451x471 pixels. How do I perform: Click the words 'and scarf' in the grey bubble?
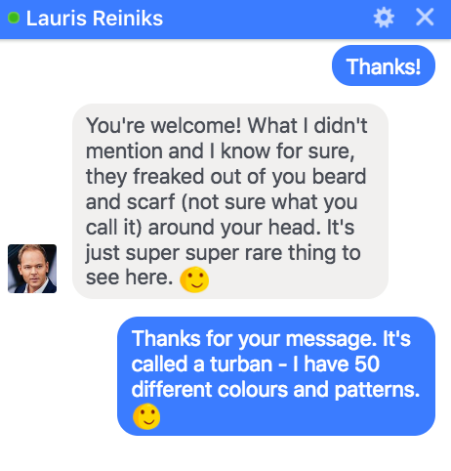pyautogui.click(x=130, y=202)
